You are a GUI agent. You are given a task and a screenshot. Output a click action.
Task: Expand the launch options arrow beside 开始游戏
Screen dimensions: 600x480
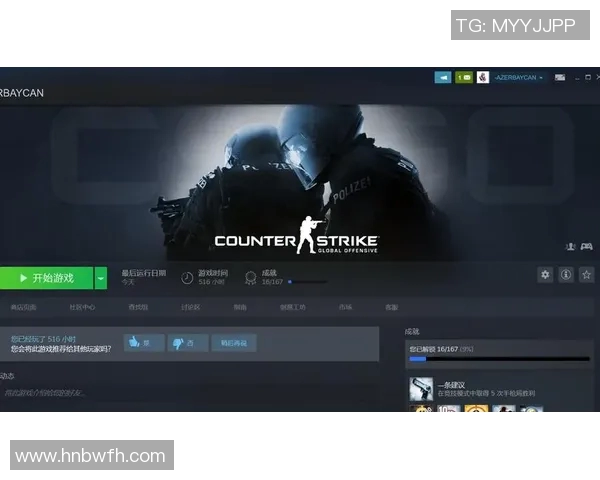click(x=101, y=278)
